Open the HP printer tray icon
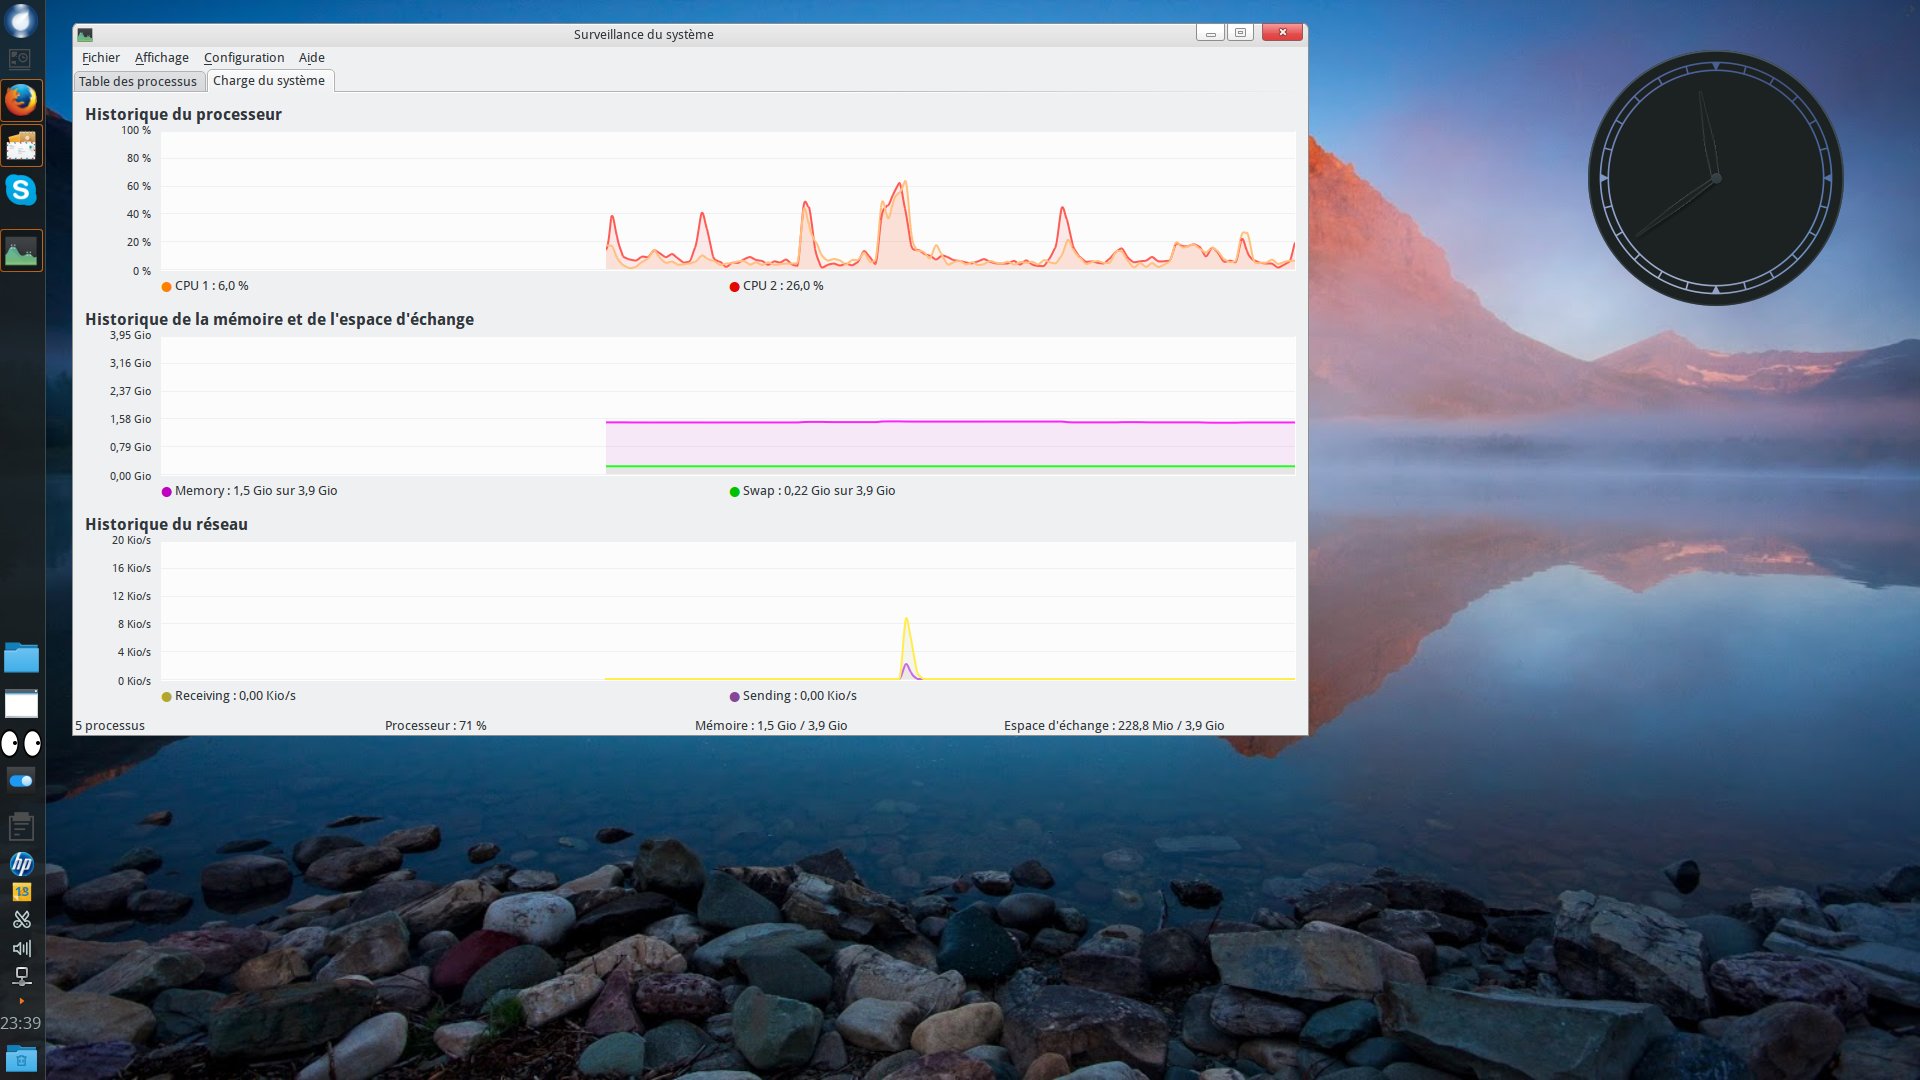This screenshot has height=1080, width=1920. point(21,864)
